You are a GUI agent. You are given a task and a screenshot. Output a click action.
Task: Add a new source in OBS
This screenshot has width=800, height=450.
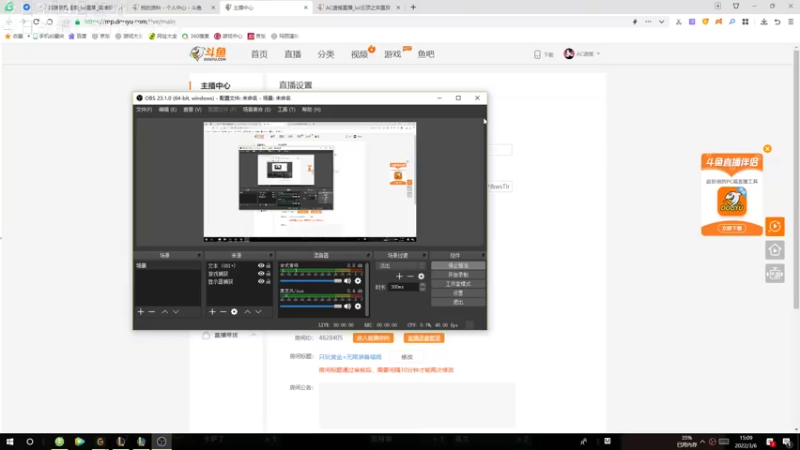click(212, 312)
